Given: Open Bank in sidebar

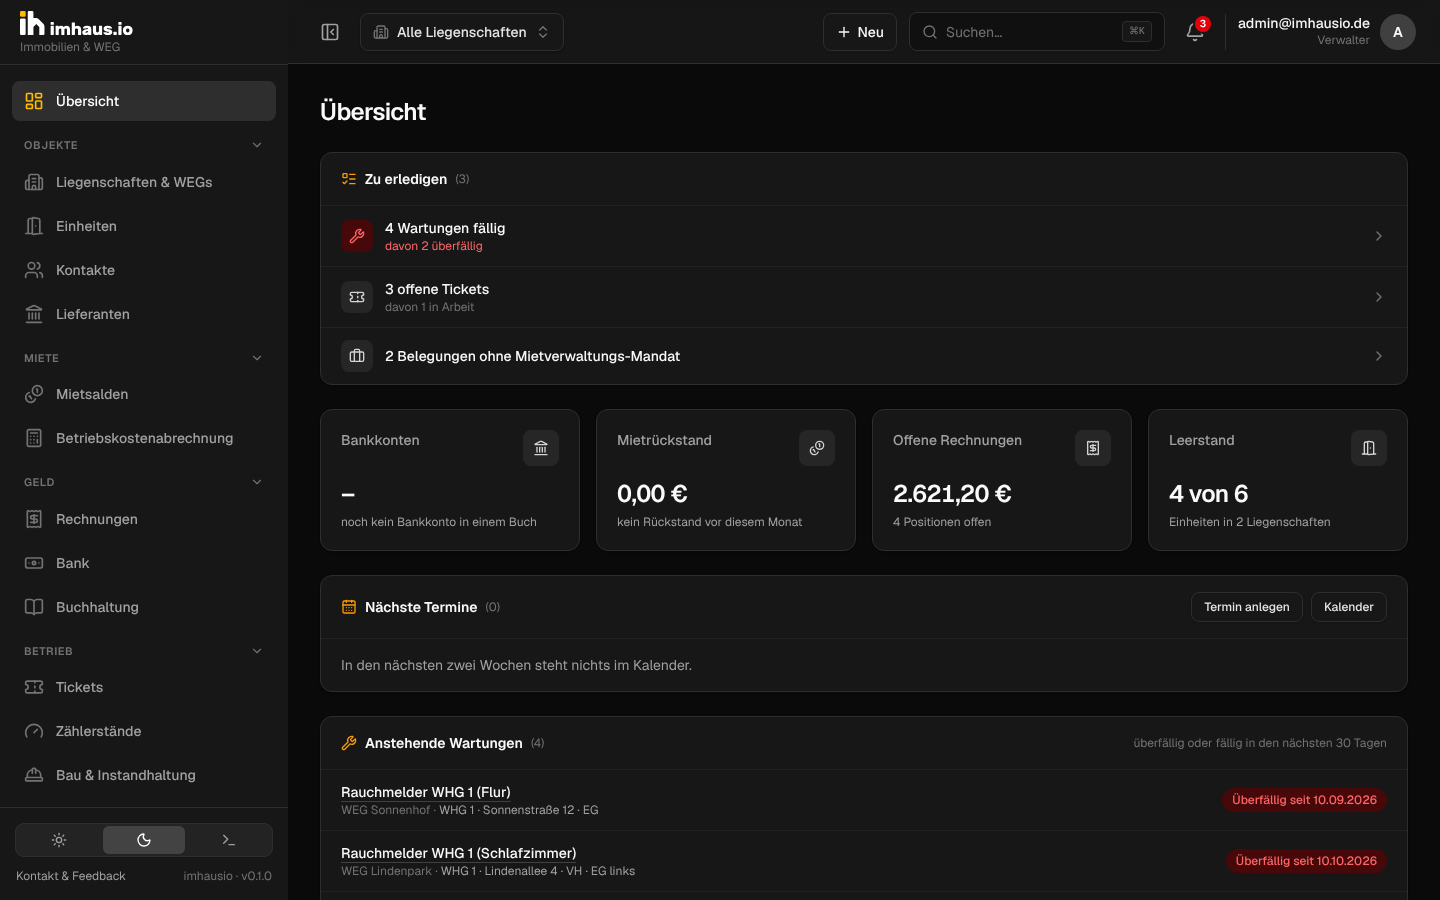Looking at the screenshot, I should (144, 563).
